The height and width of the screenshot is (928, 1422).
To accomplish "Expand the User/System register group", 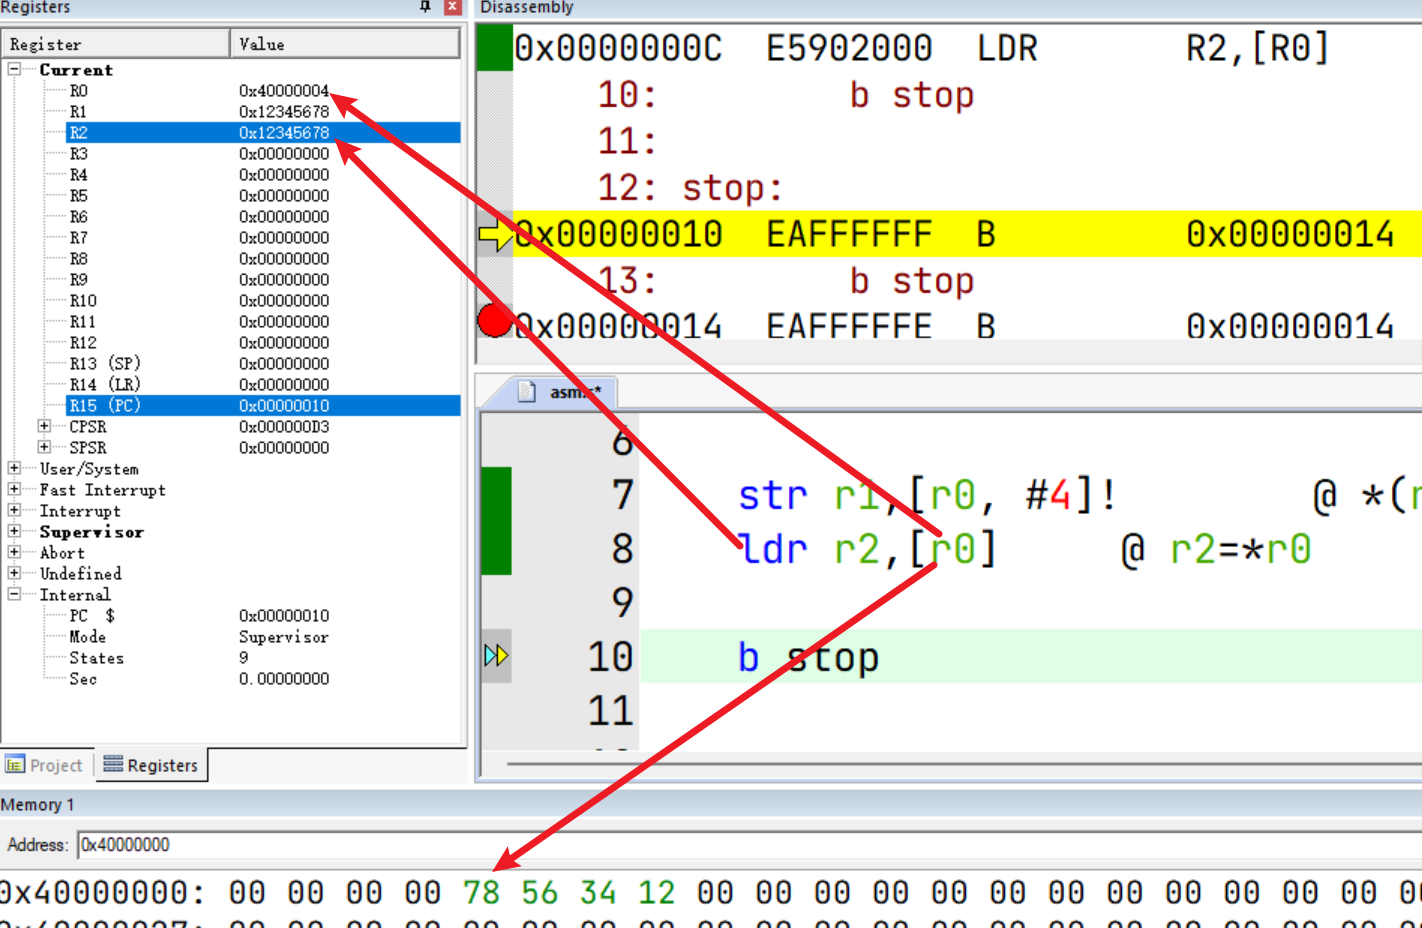I will (x=14, y=468).
